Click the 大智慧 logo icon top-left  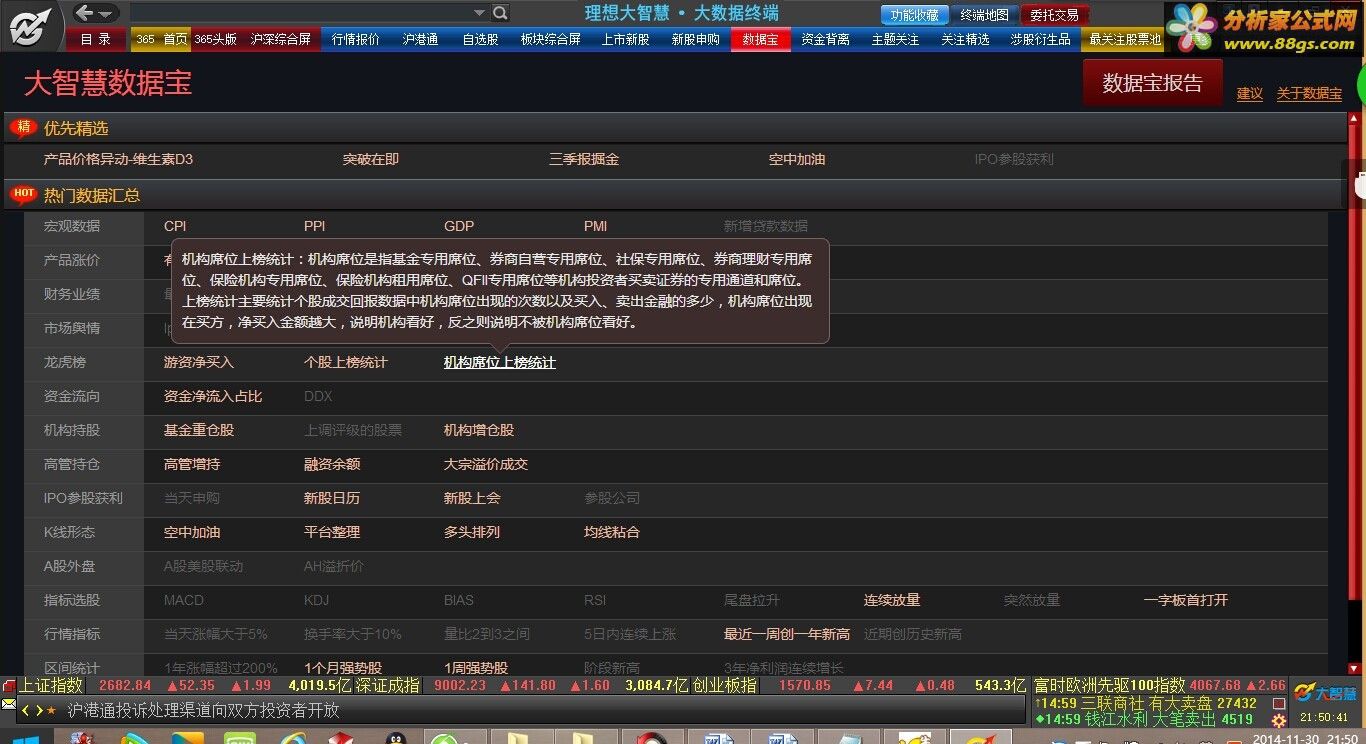tap(33, 26)
